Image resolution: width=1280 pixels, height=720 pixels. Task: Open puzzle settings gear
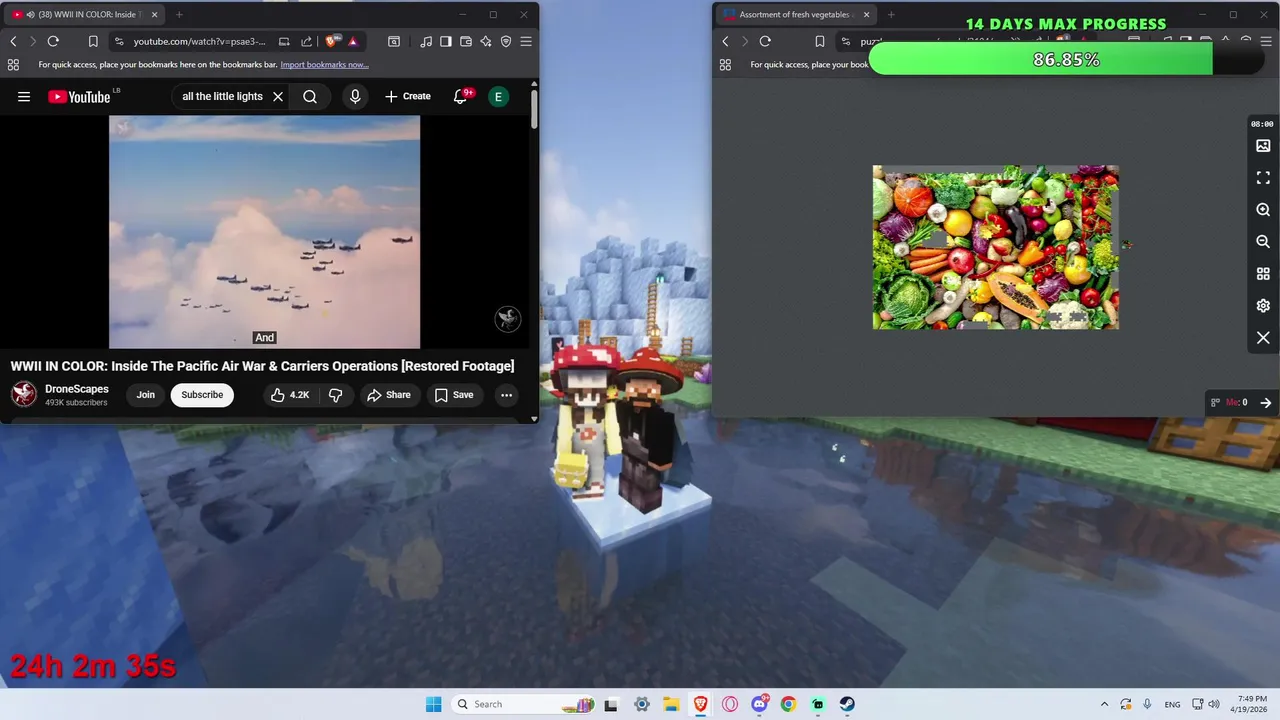(x=1263, y=306)
